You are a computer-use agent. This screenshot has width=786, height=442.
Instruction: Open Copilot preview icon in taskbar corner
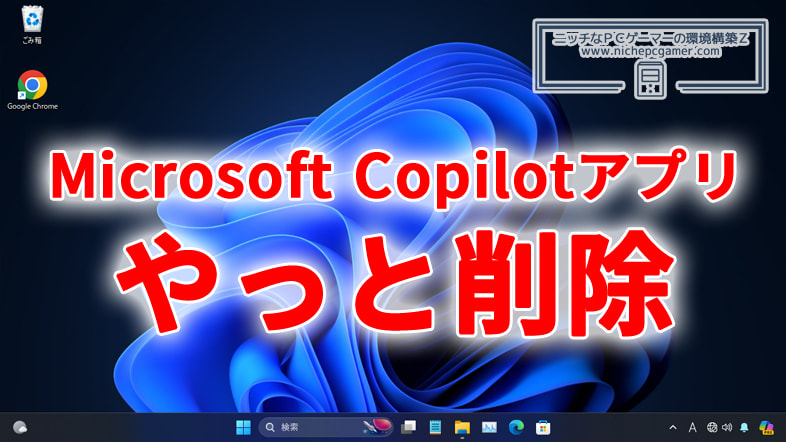pyautogui.click(x=766, y=427)
